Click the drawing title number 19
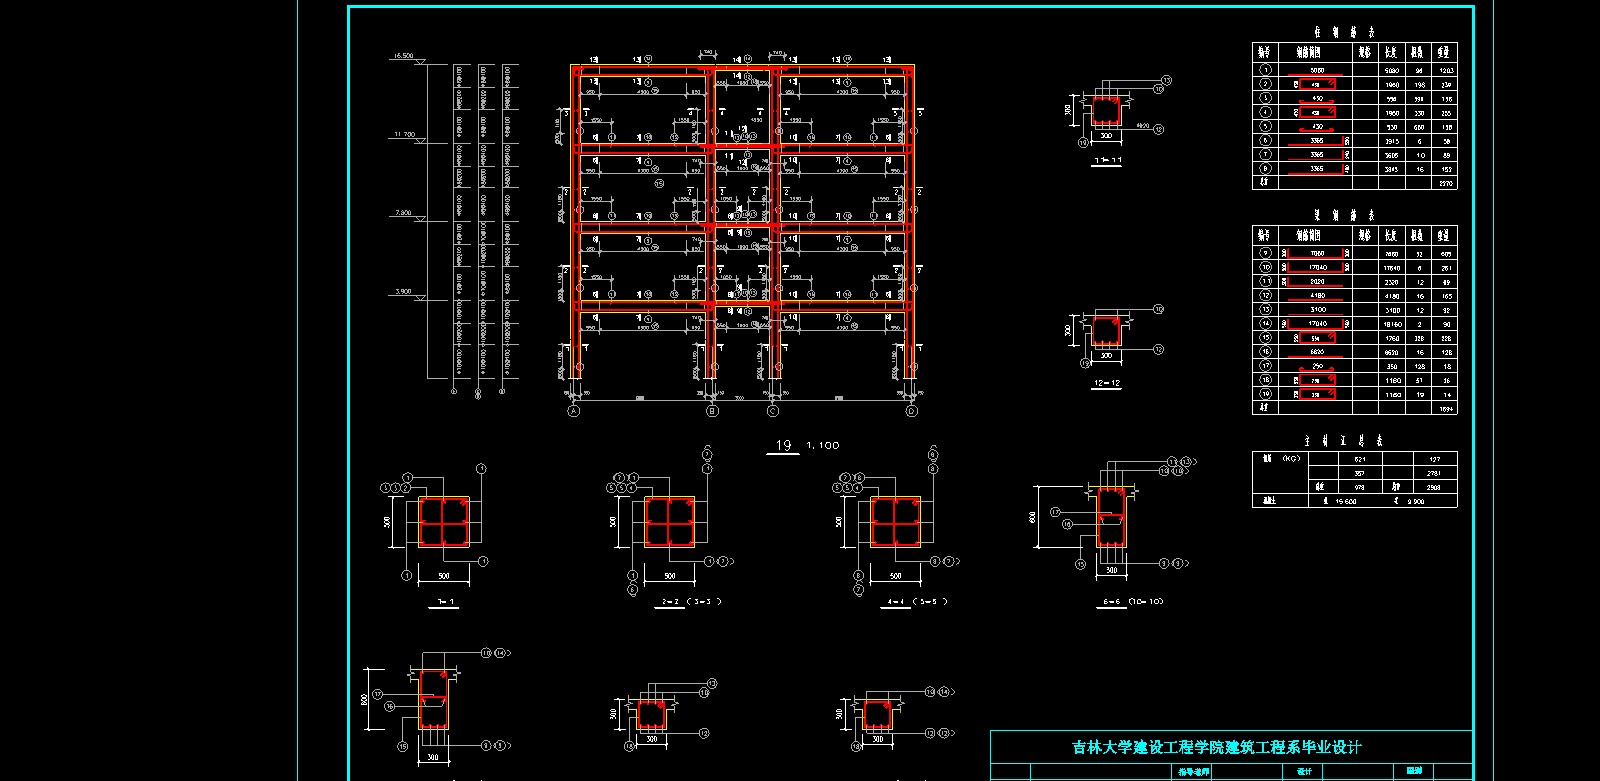 [x=783, y=446]
